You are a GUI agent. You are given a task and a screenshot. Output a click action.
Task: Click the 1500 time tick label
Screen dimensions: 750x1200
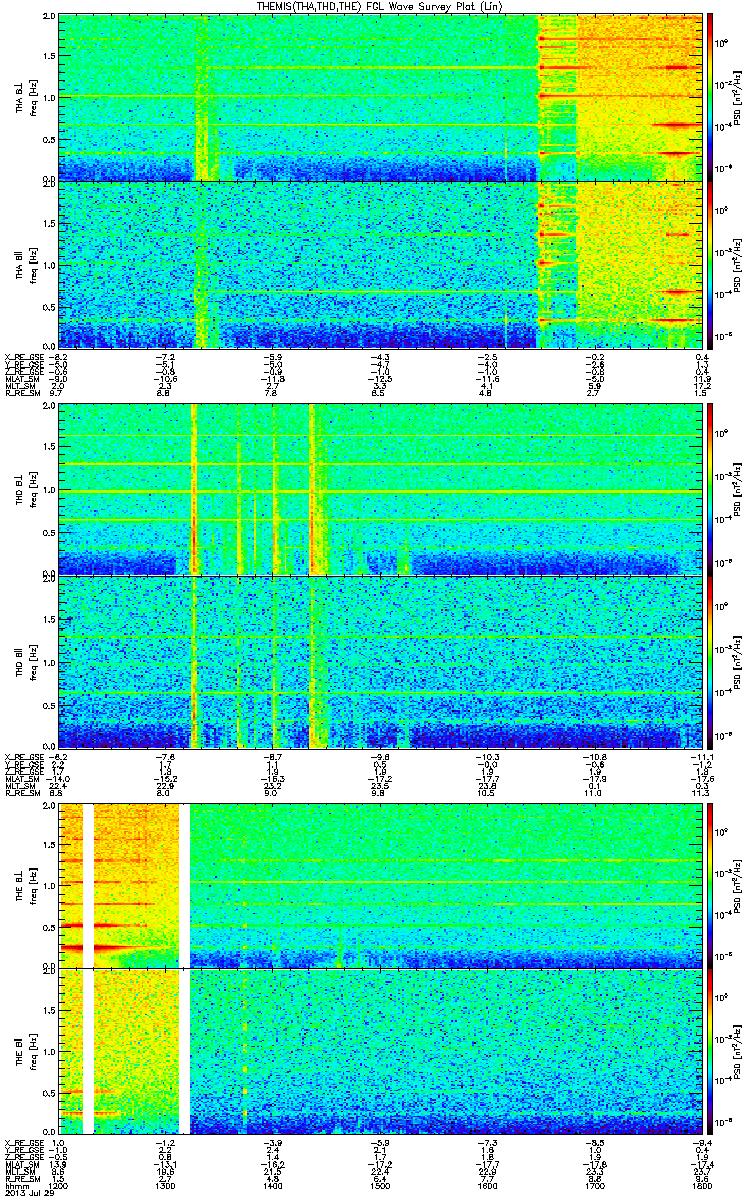coord(380,1184)
